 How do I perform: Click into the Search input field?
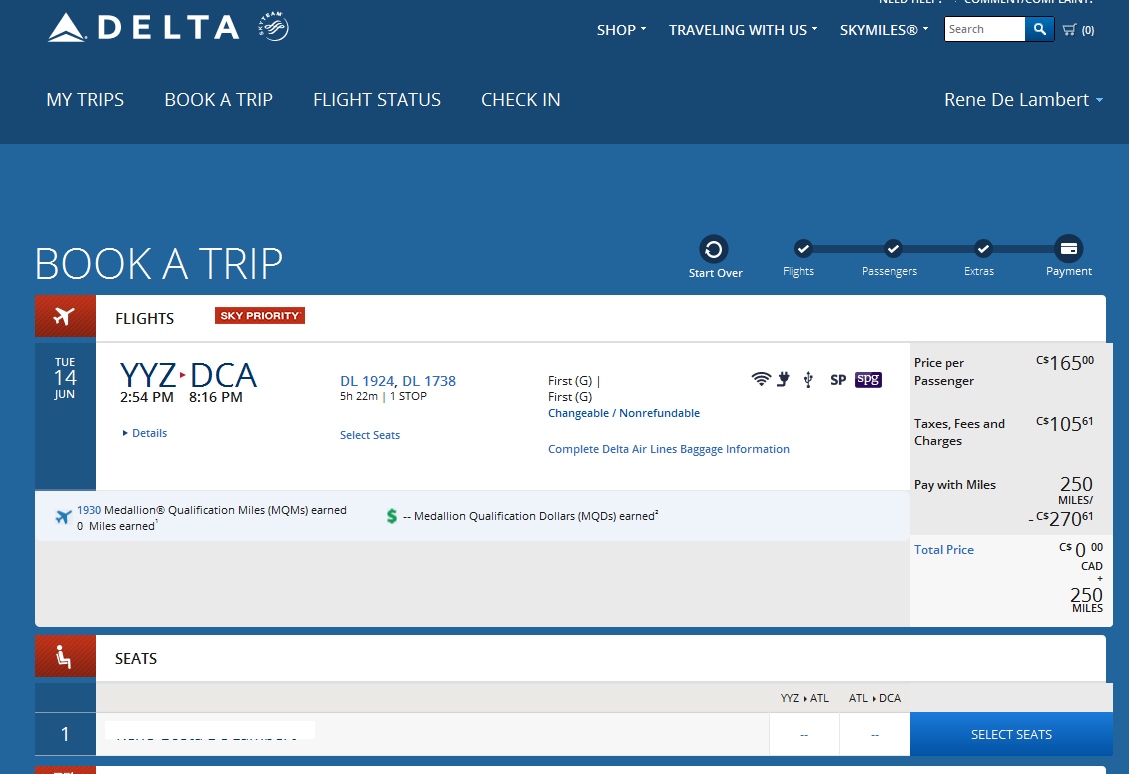tap(984, 30)
